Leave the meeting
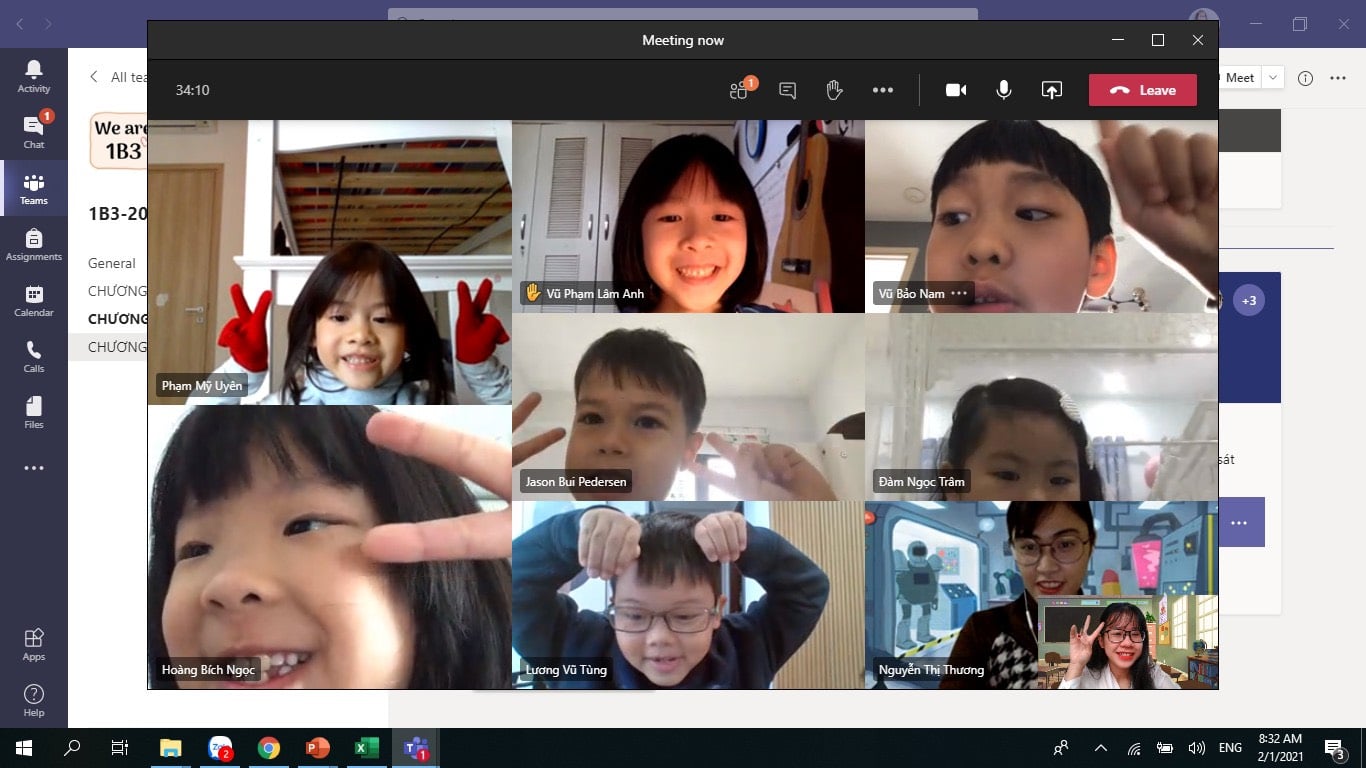This screenshot has width=1366, height=768. click(1142, 90)
